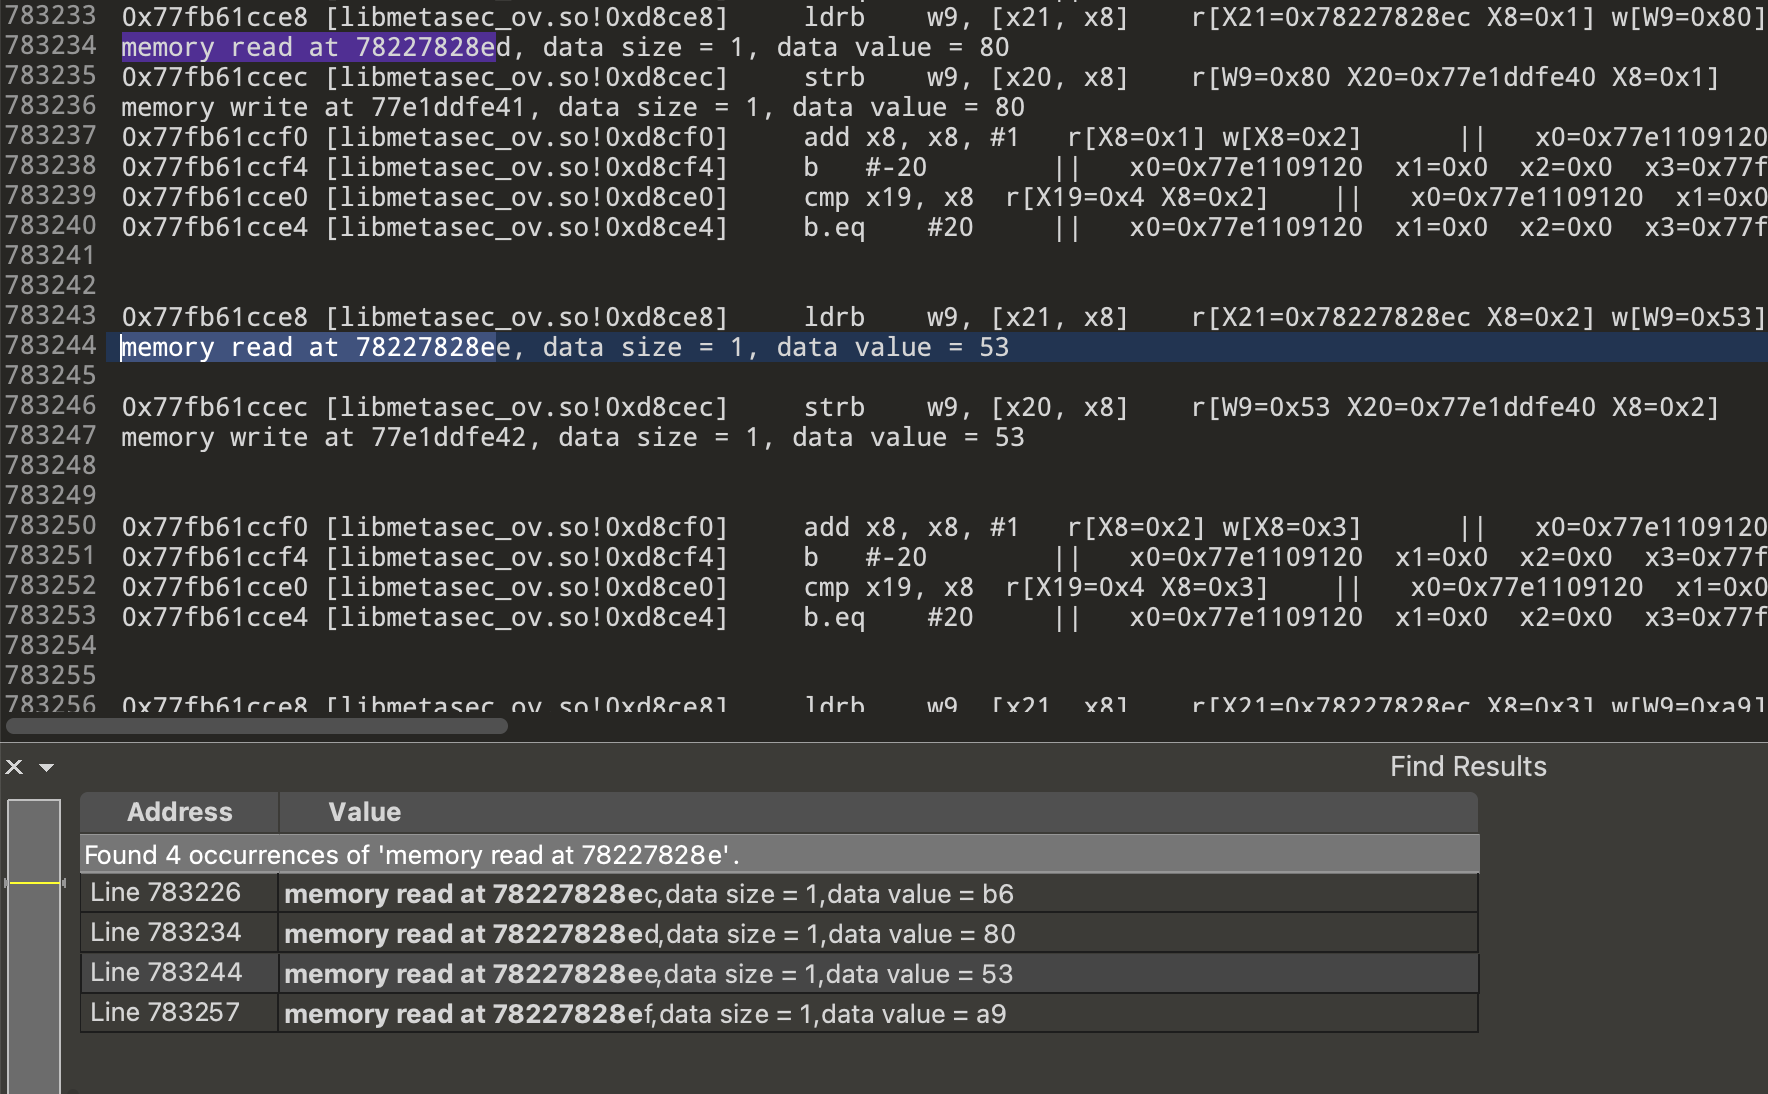Click the ldrb instruction on line 783243
Image resolution: width=1768 pixels, height=1094 pixels.
coord(834,317)
